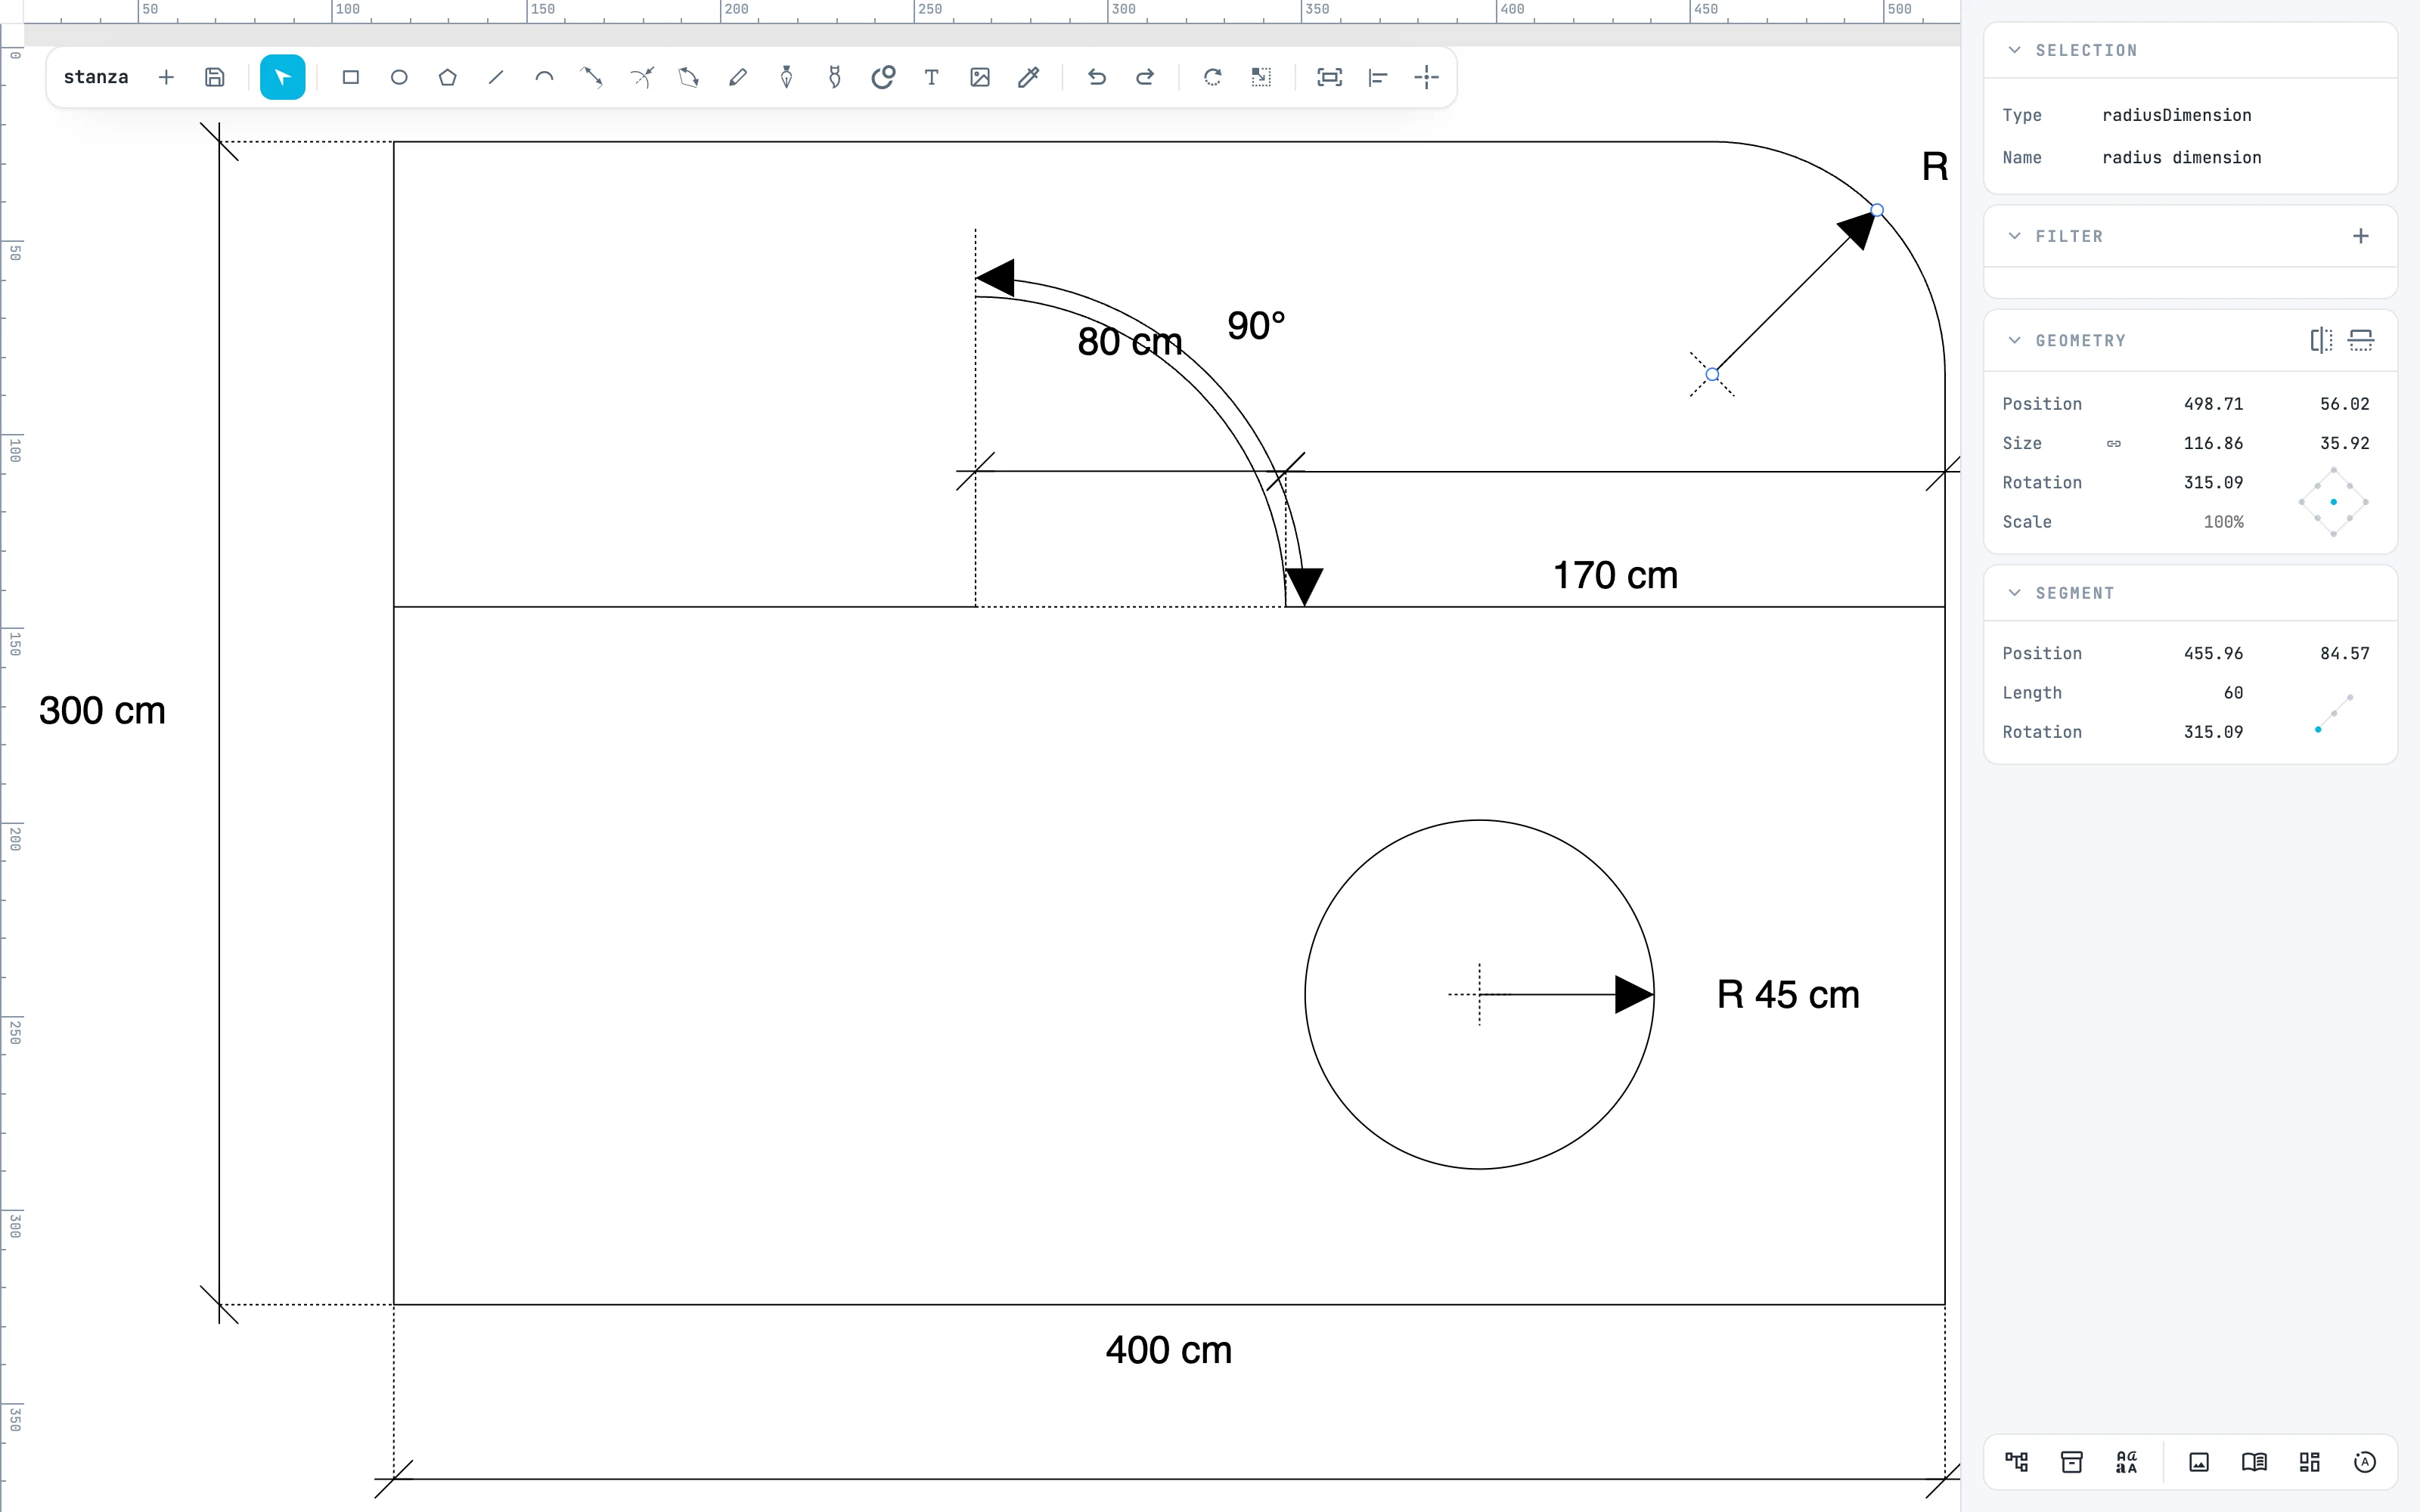
Task: Edit the Segment Length value 60
Action: coord(2233,692)
